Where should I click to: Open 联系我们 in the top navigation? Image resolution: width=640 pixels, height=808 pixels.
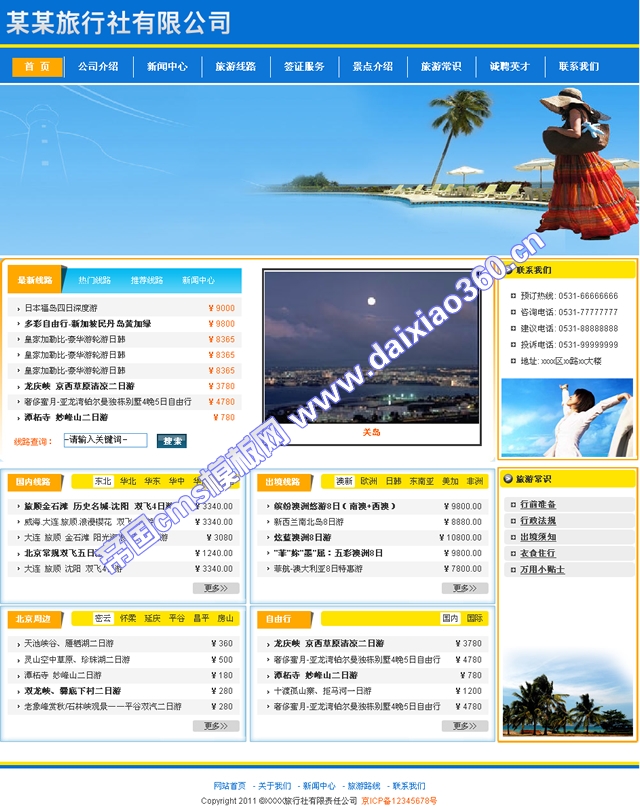[579, 66]
